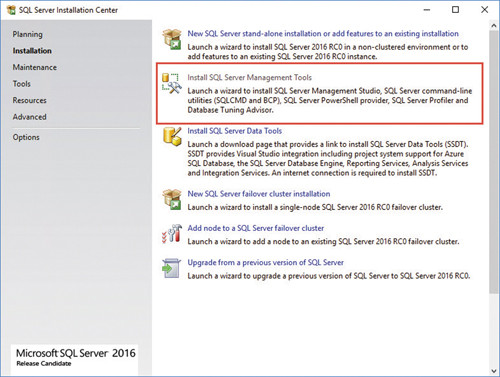Close the SQL Server Installation Center window
This screenshot has width=500, height=377.
click(485, 10)
